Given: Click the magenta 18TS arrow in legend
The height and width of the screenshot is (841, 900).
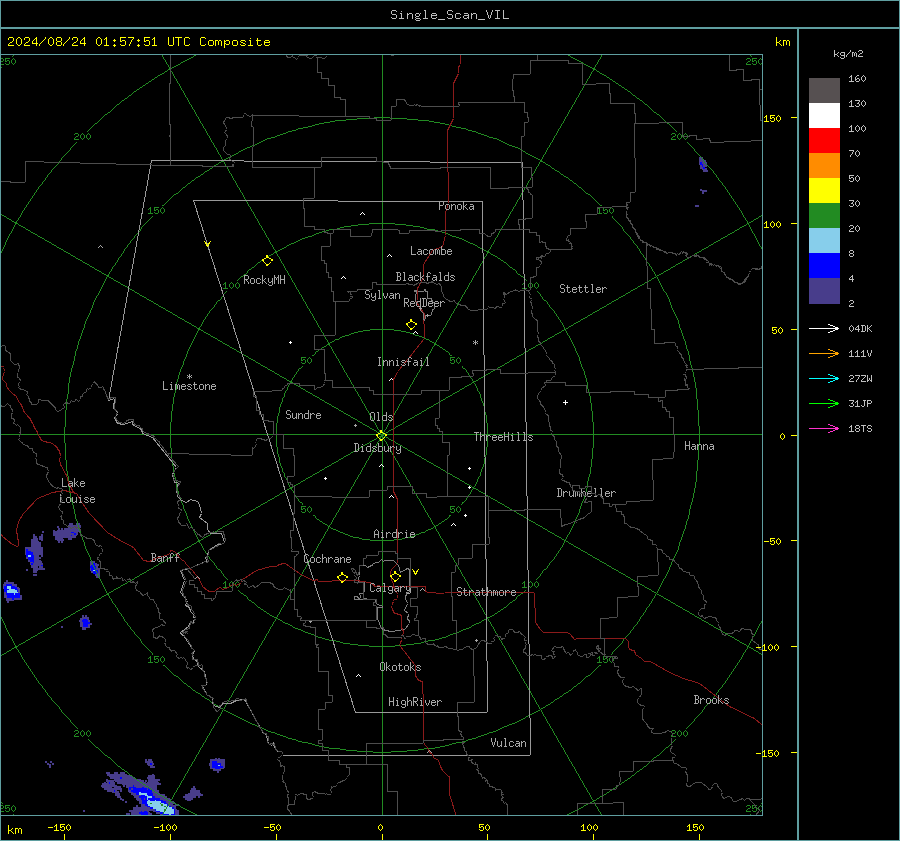Looking at the screenshot, I should (824, 428).
